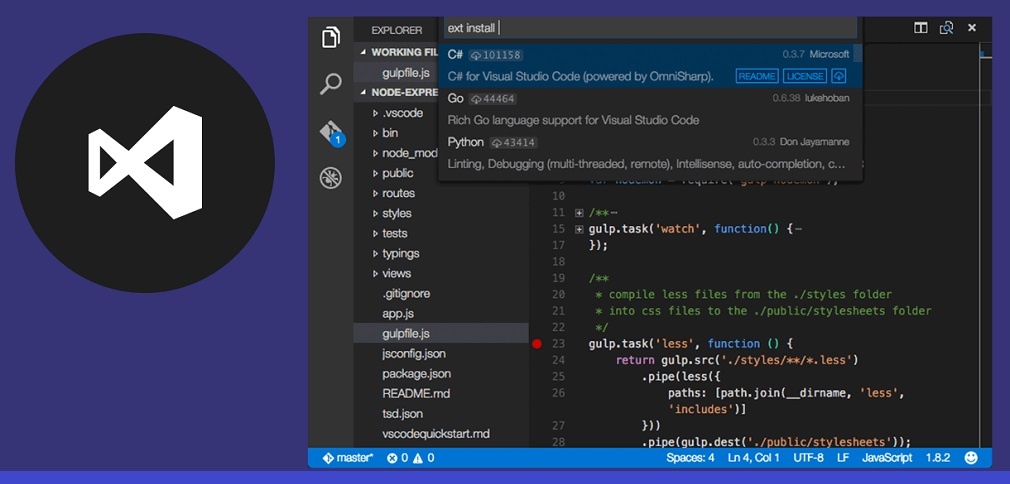1010x484 pixels.
Task: Expand the typings folder
Action: 376,253
